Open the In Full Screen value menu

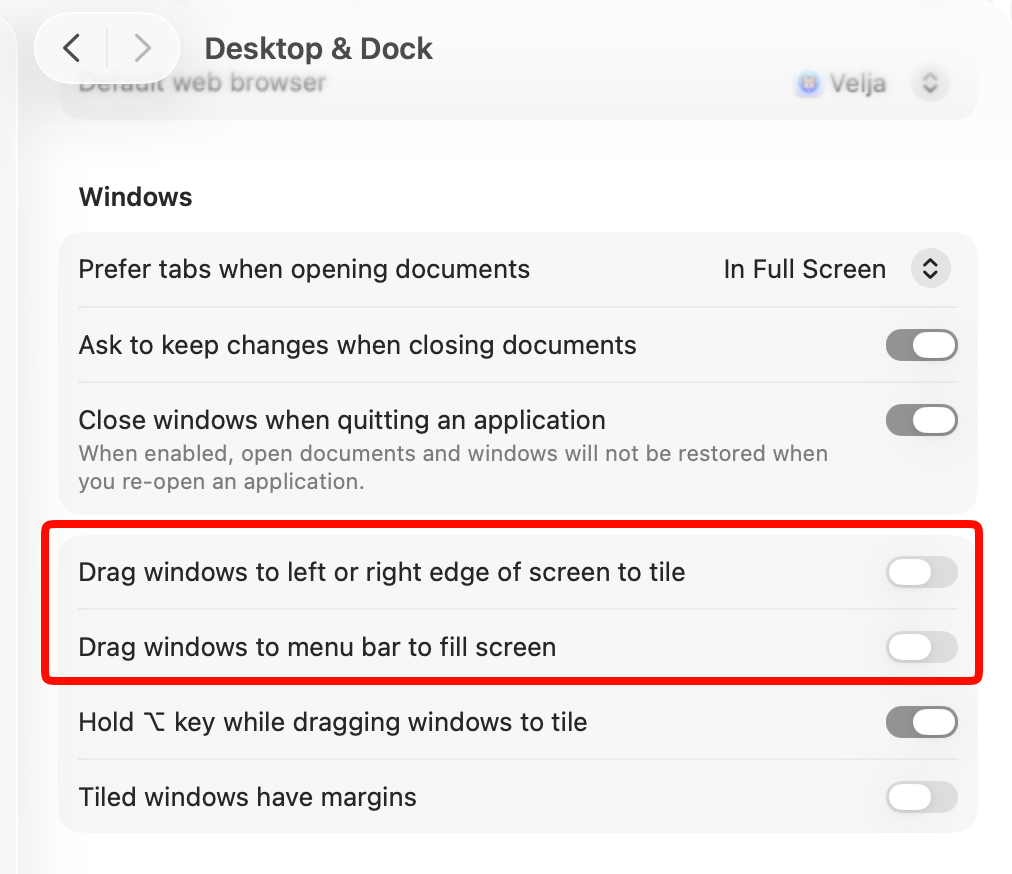point(804,269)
